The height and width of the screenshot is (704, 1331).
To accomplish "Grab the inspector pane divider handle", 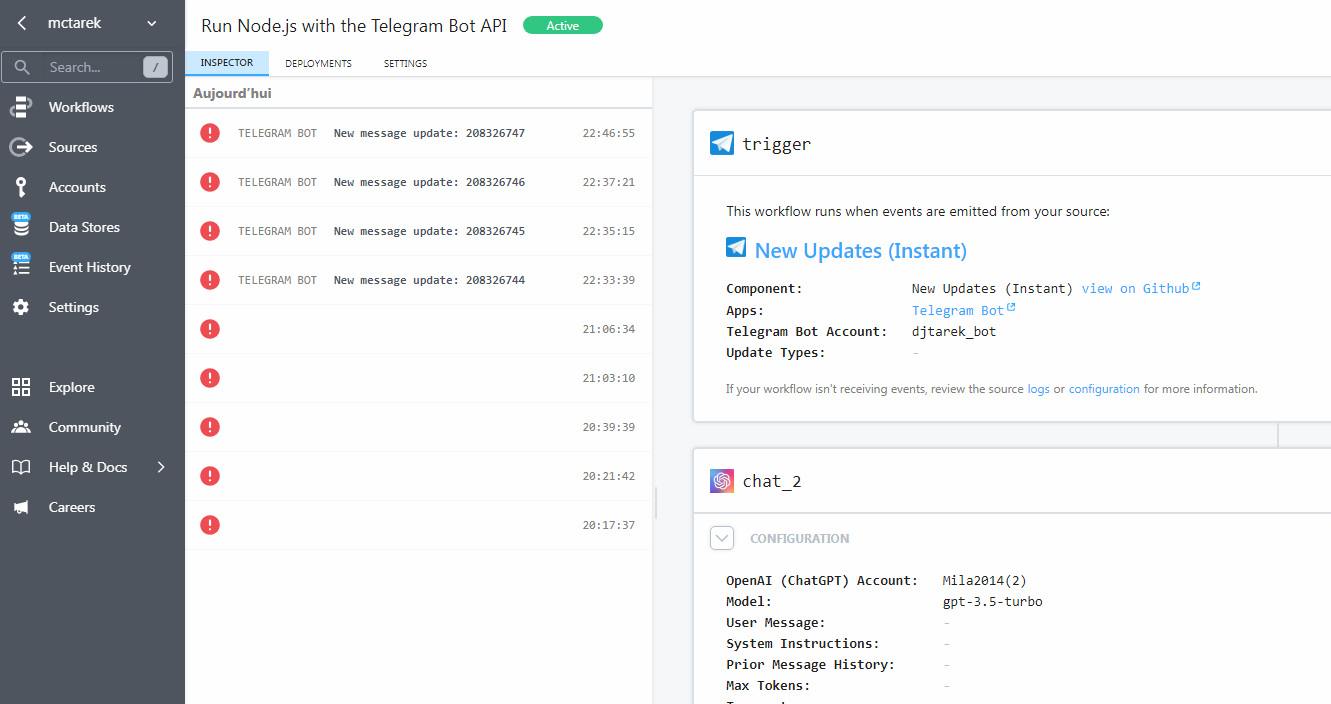I will tap(655, 502).
